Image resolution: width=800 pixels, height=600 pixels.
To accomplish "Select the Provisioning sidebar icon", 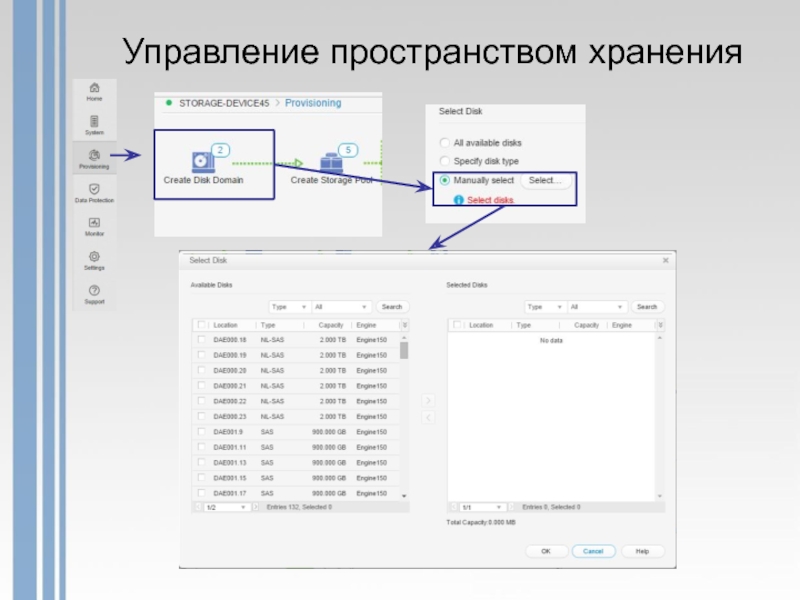I will click(x=94, y=155).
